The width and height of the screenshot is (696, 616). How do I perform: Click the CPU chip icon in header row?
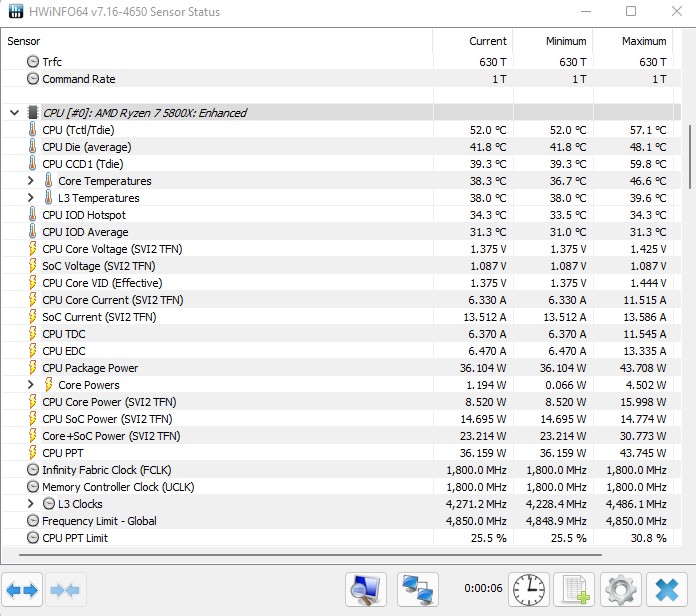(x=32, y=113)
